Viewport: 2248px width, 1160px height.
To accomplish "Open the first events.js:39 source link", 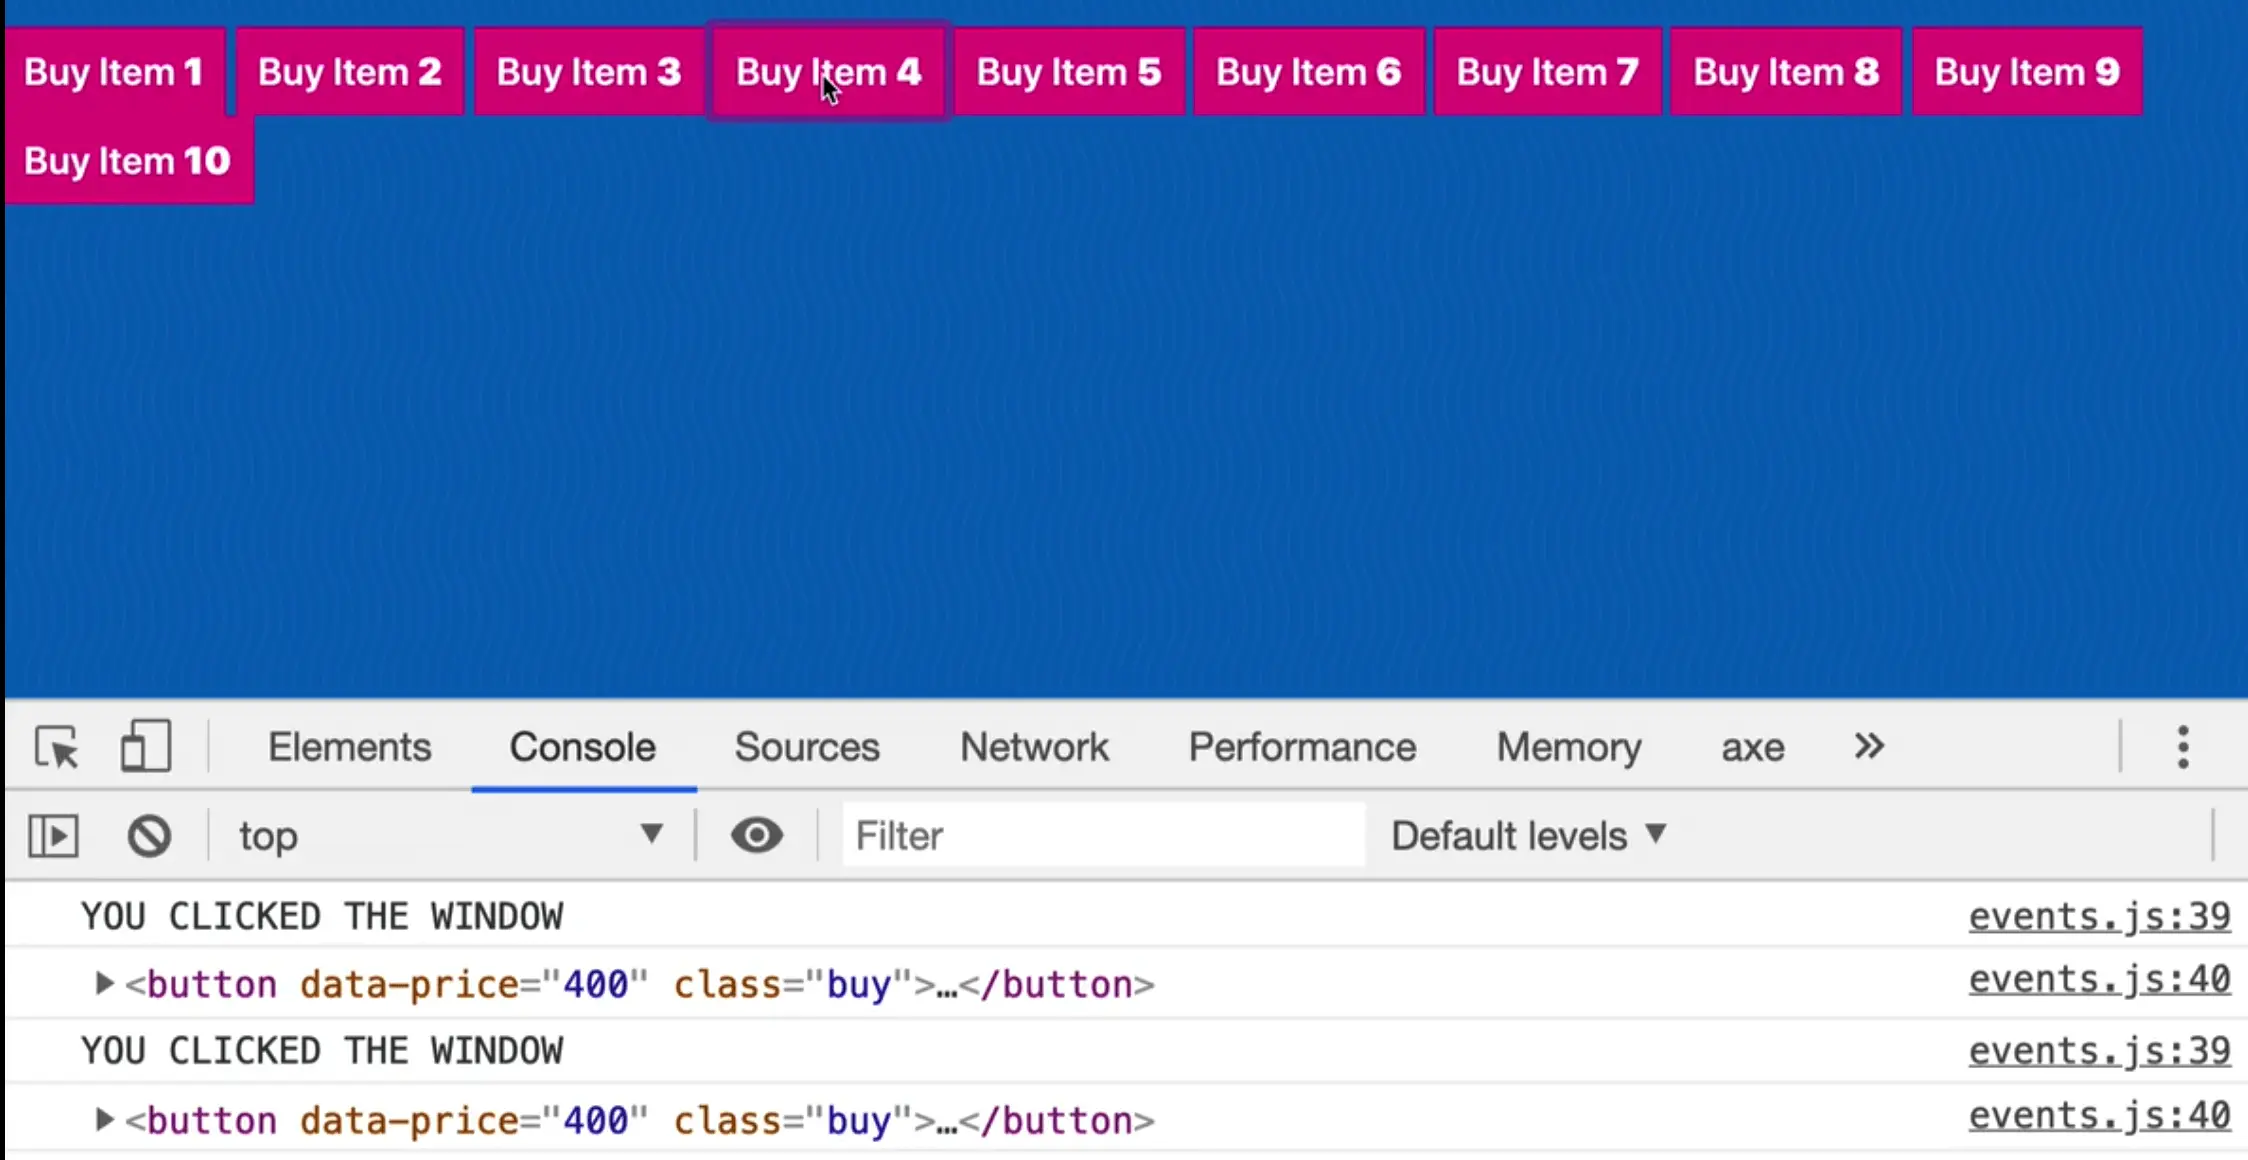I will [x=2099, y=916].
